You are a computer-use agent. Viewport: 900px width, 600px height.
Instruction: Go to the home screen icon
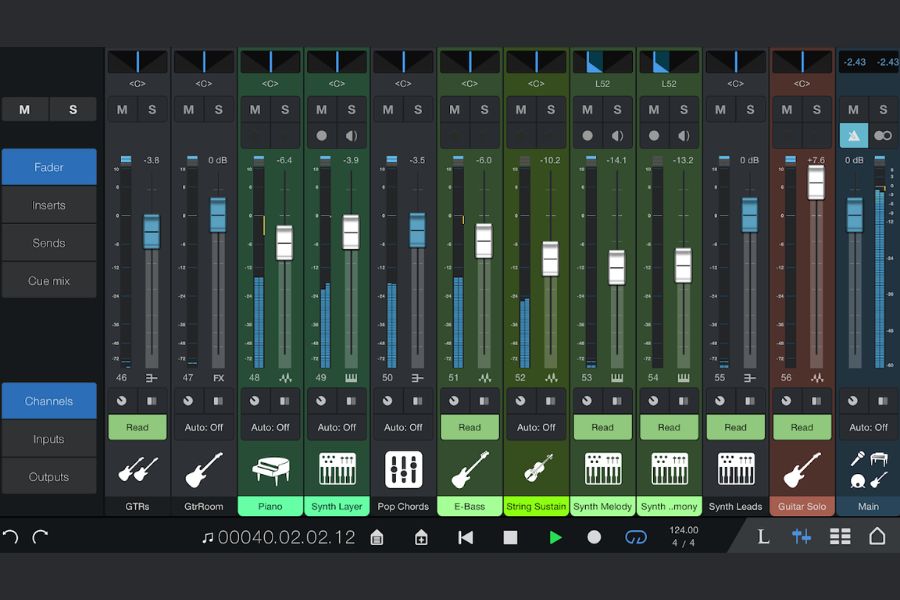pos(877,536)
